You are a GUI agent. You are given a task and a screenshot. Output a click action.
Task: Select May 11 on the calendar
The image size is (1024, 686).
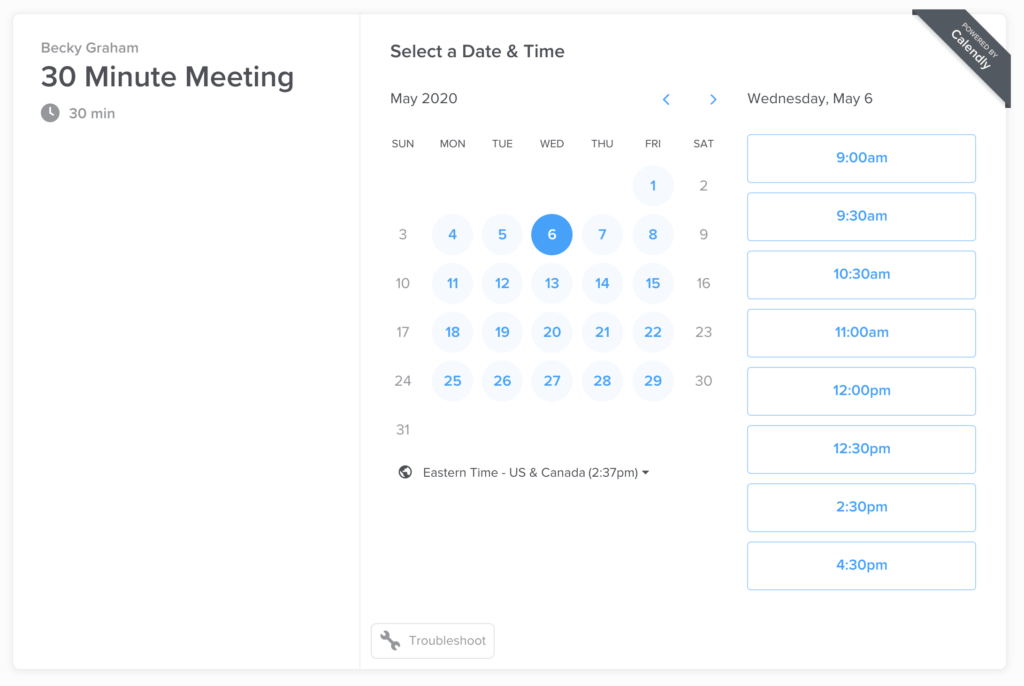click(452, 284)
